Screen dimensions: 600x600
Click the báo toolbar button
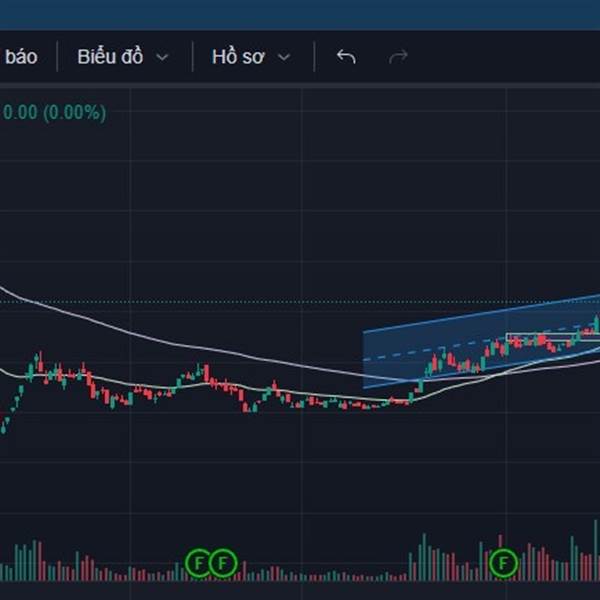(21, 57)
